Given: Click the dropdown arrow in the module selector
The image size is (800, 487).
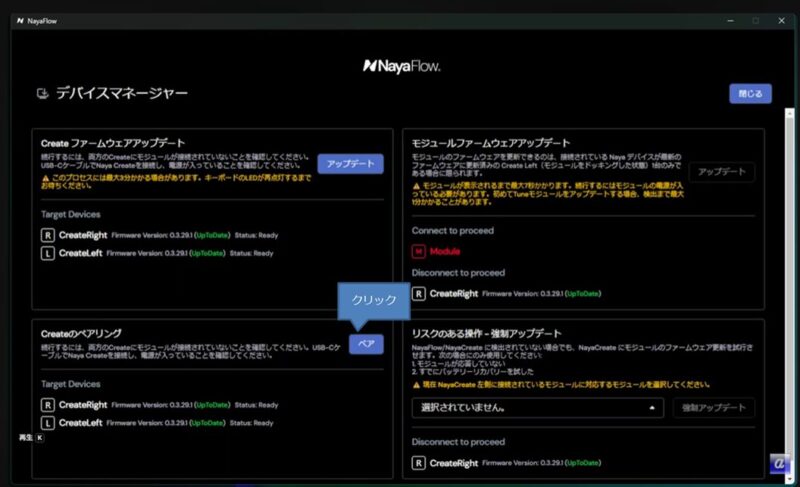Looking at the screenshot, I should point(652,407).
